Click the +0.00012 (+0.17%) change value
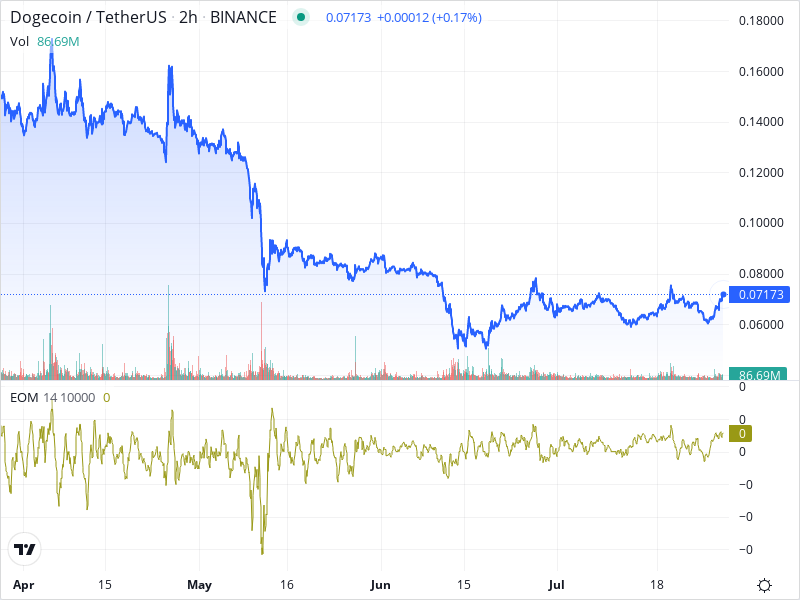The width and height of the screenshot is (800, 600). pyautogui.click(x=429, y=18)
